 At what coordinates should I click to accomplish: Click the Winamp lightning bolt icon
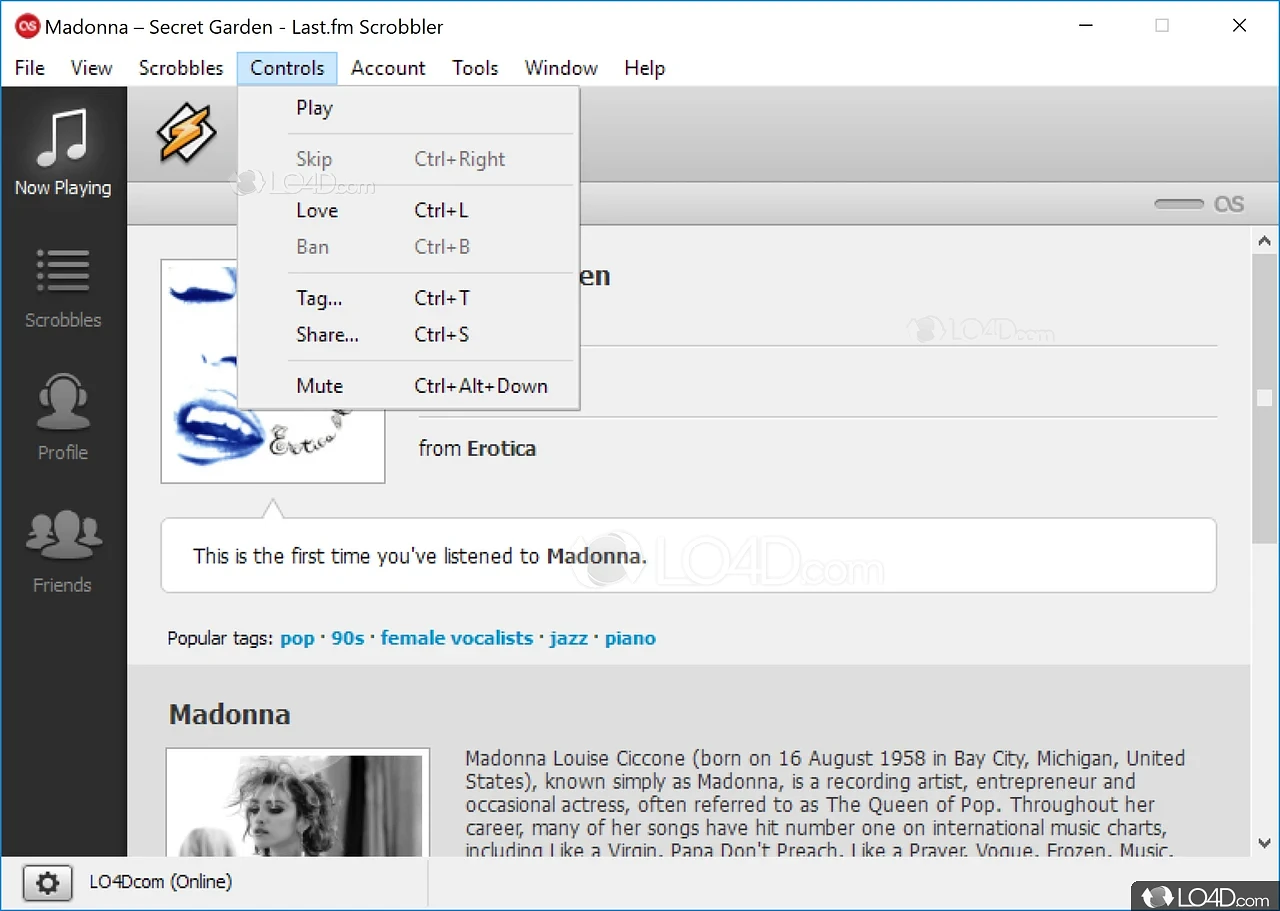click(187, 134)
